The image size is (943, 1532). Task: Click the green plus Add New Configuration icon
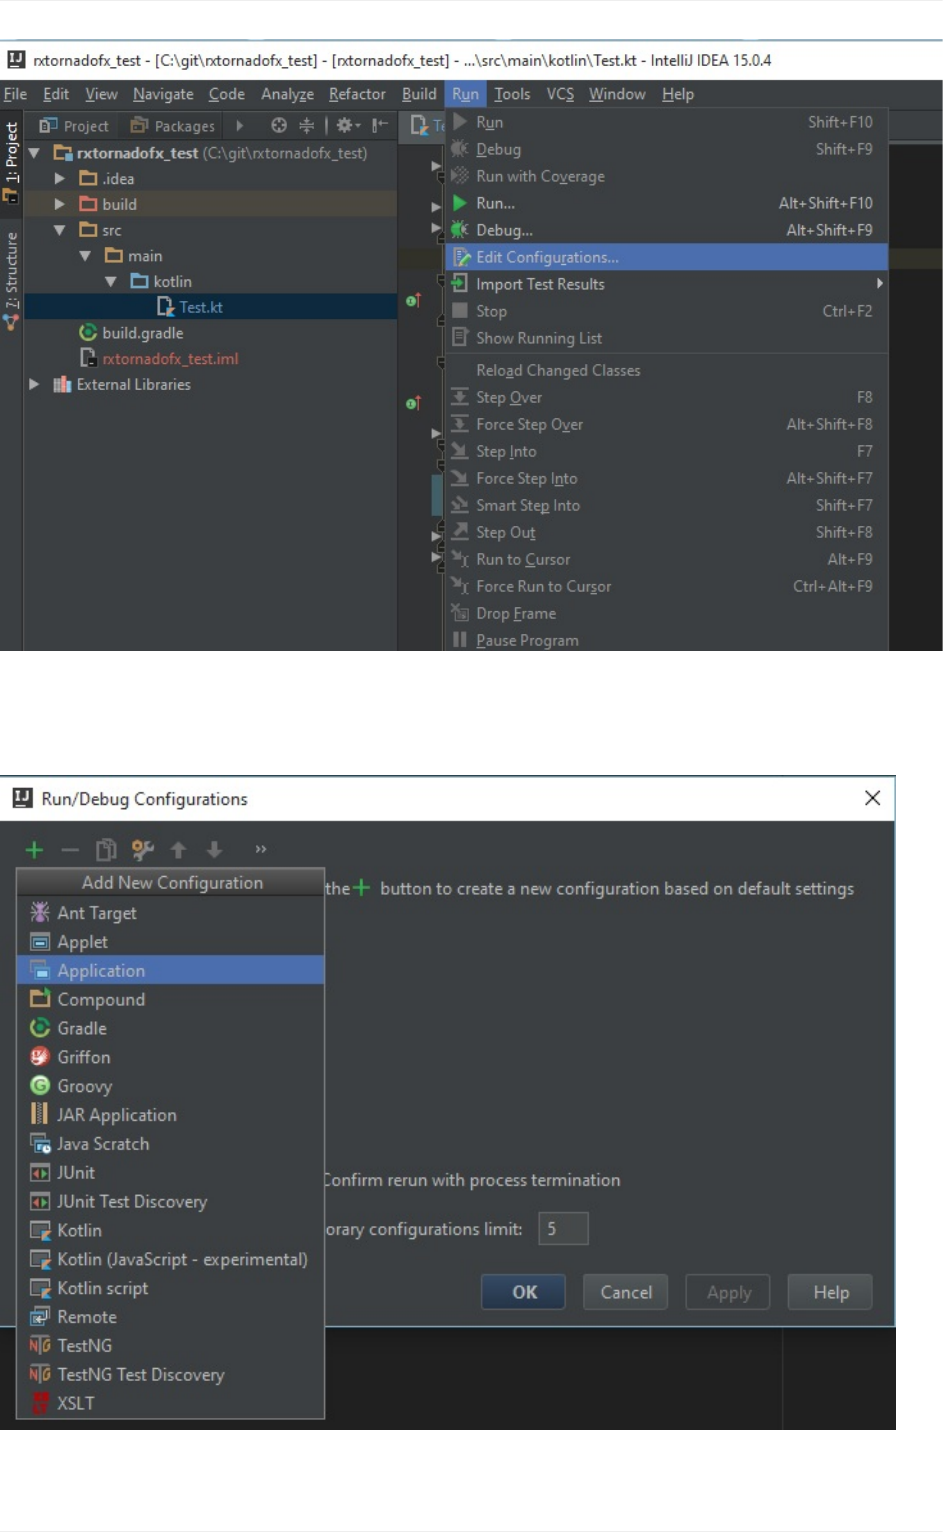point(34,850)
